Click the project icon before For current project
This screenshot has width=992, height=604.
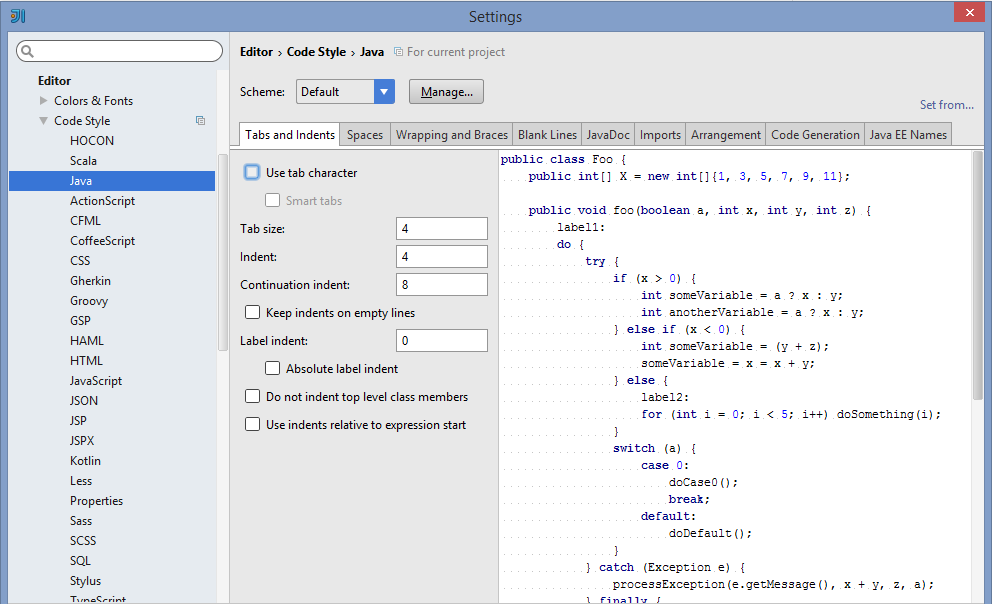tap(398, 52)
